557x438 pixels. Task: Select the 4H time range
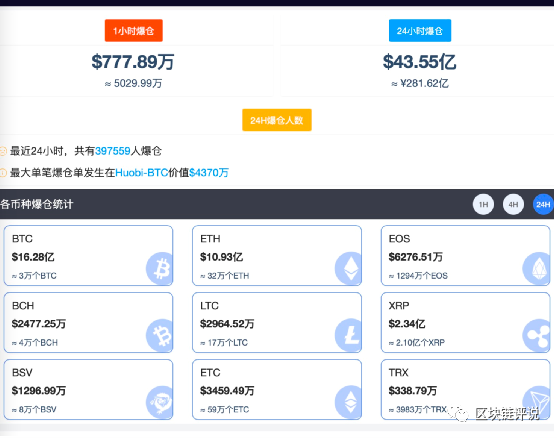pyautogui.click(x=513, y=205)
